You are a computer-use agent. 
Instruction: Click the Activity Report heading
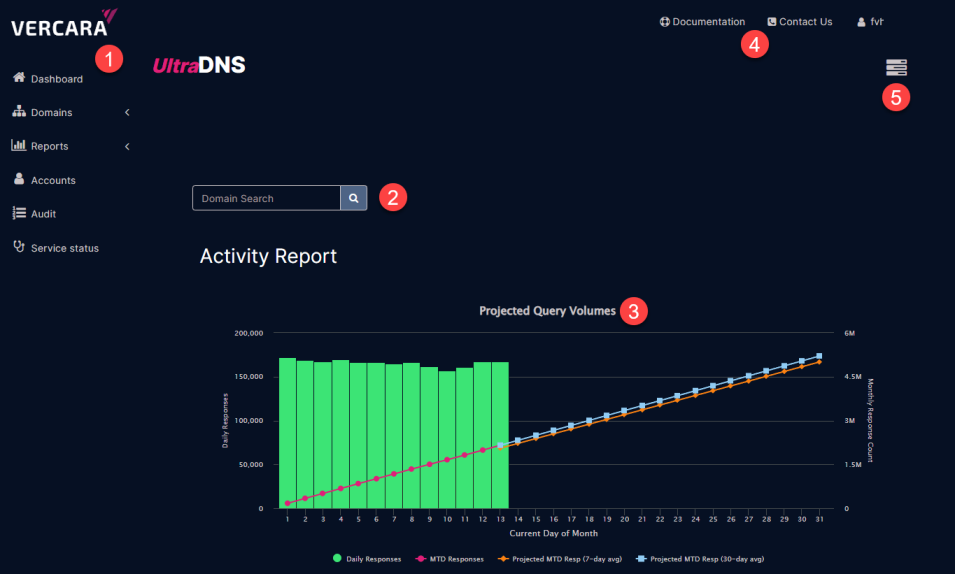[x=268, y=256]
